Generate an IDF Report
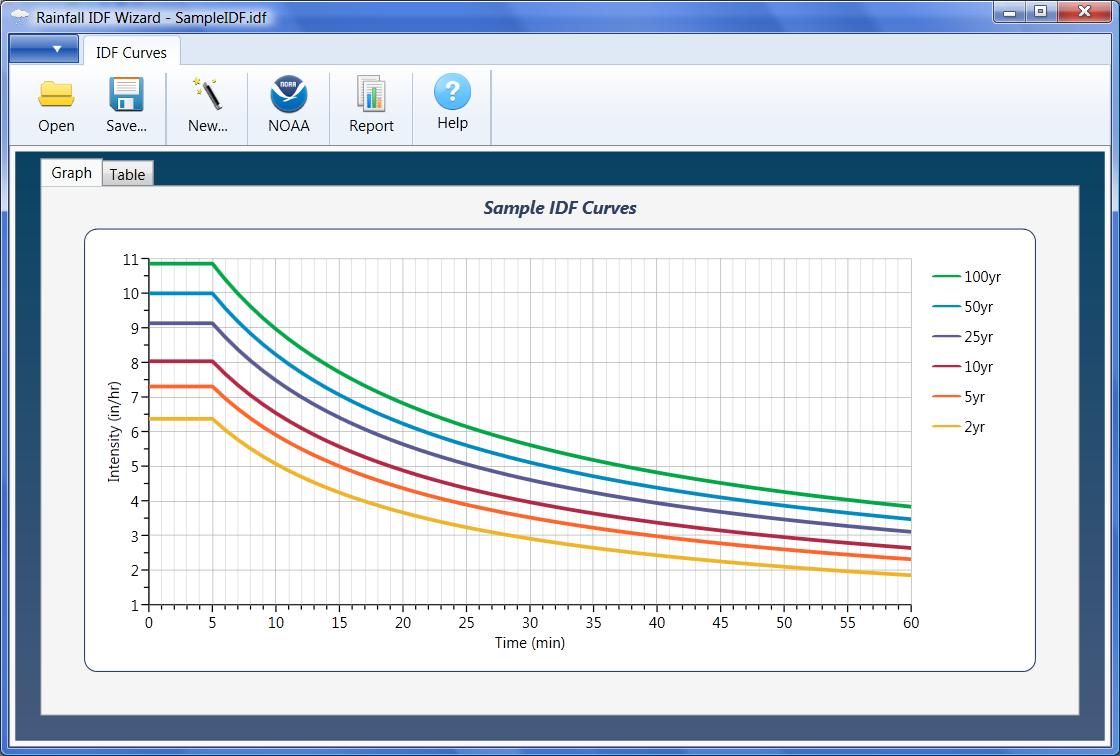1120x756 pixels. (x=371, y=105)
